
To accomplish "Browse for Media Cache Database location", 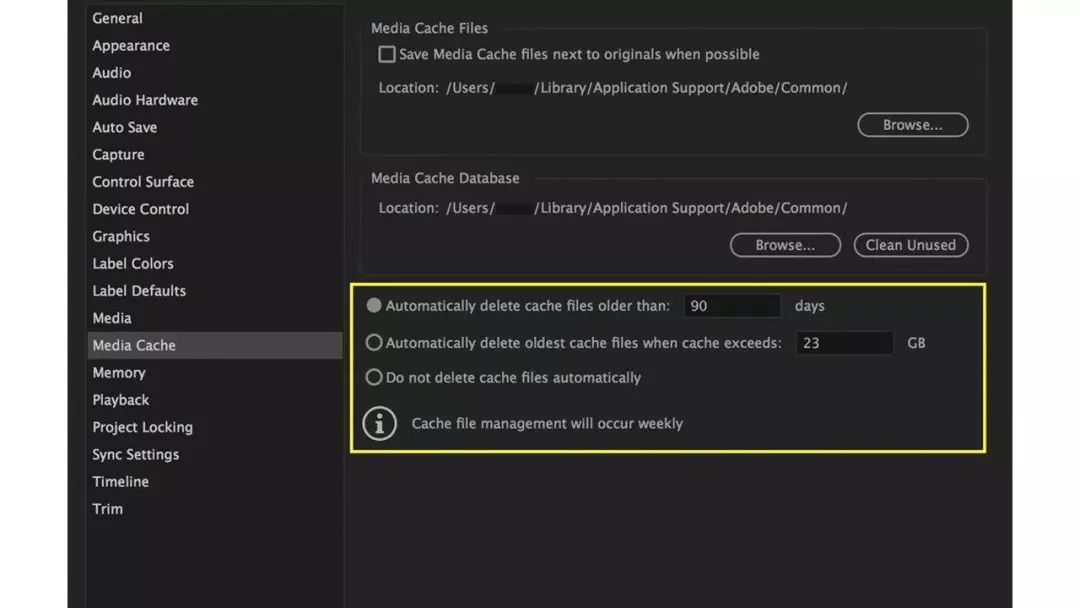I will pos(785,245).
